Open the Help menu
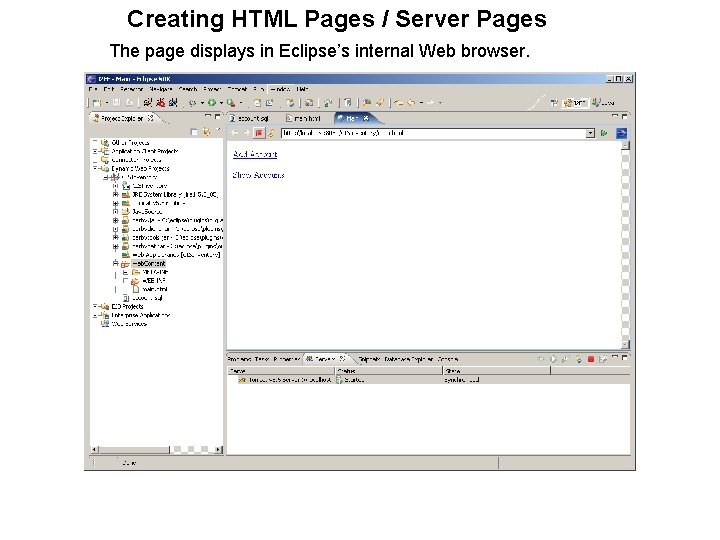This screenshot has height=540, width=720. (x=302, y=89)
